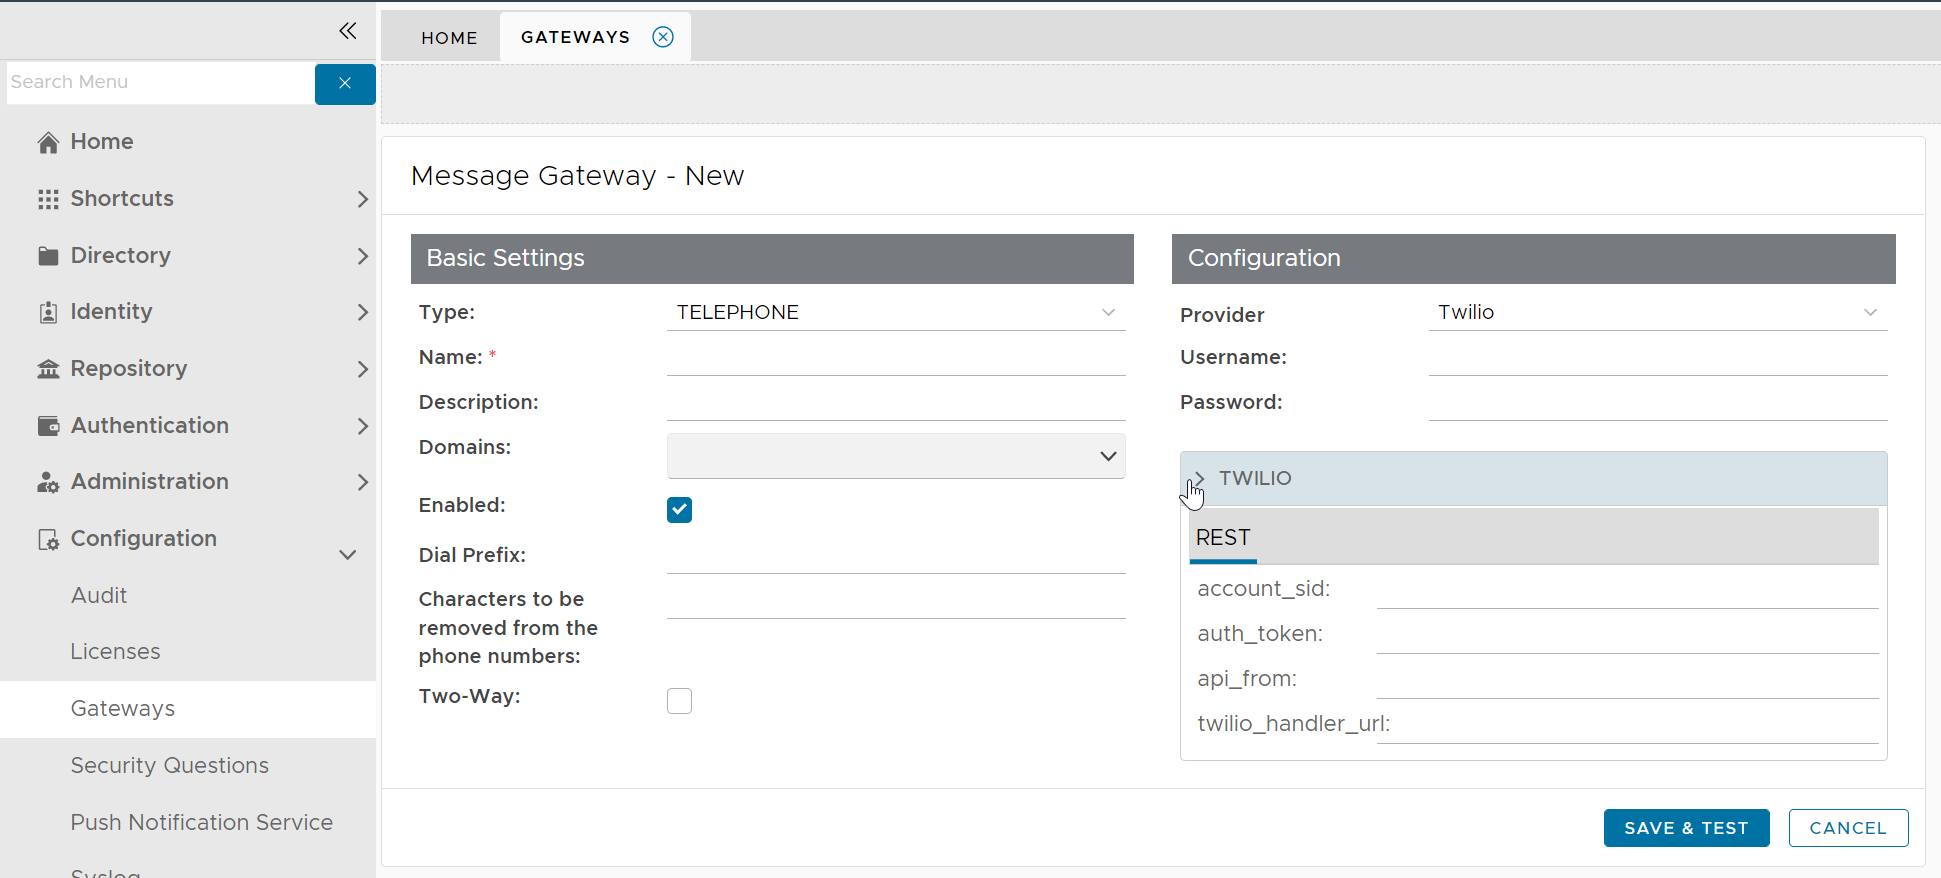The height and width of the screenshot is (878, 1941).
Task: Click the Home house icon in sidebar
Action: click(x=48, y=143)
